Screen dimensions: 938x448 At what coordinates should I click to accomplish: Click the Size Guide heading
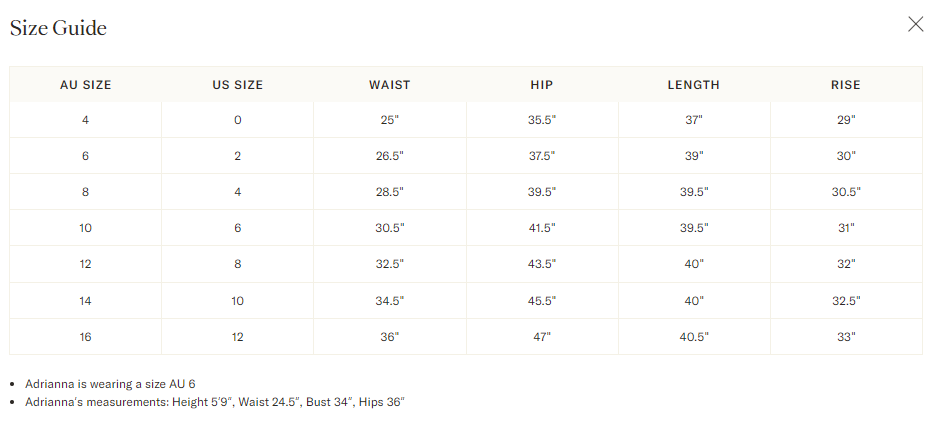tap(58, 28)
